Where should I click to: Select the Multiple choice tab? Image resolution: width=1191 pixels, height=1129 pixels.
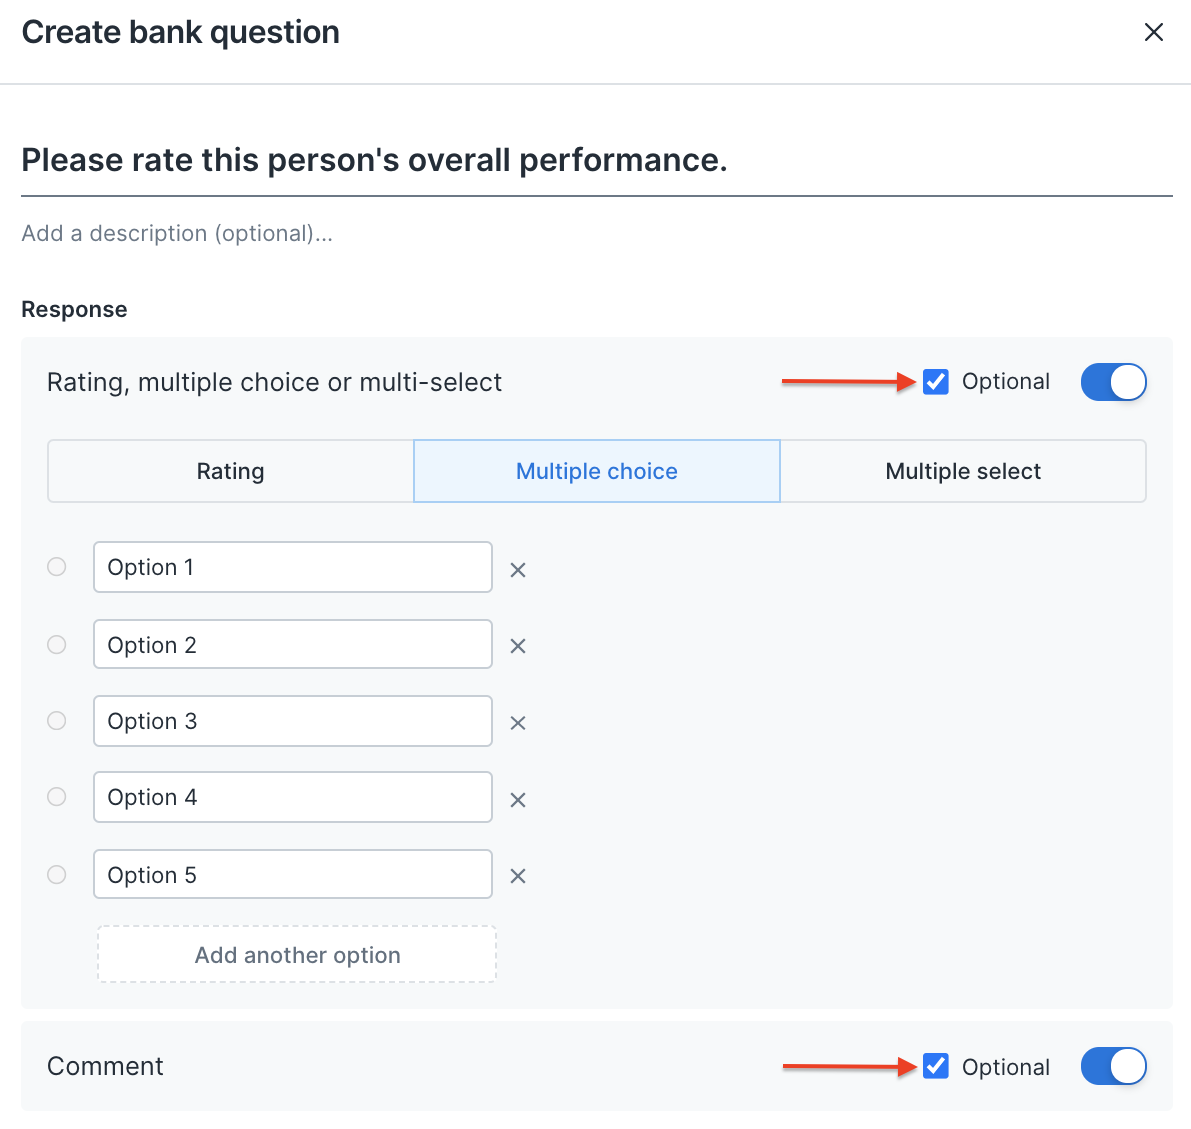tap(597, 471)
